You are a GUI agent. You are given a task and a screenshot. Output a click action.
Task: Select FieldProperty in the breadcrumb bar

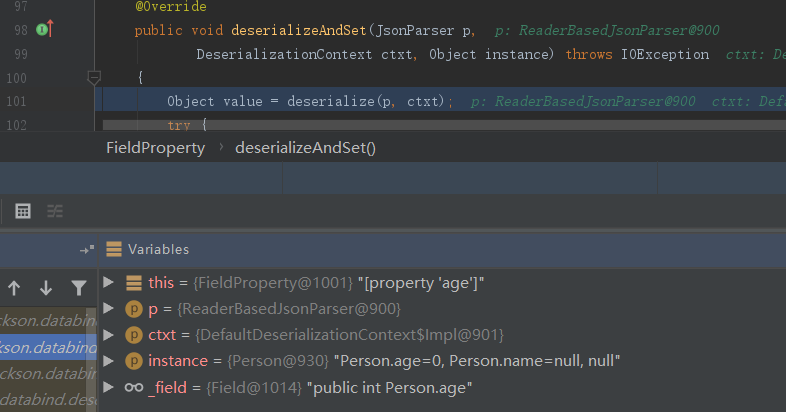pos(155,147)
